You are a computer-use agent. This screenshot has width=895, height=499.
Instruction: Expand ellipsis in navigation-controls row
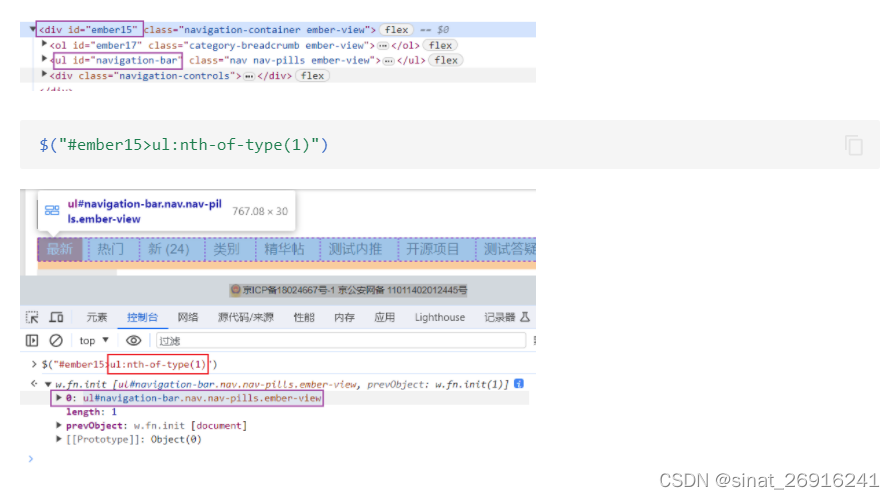coord(249,76)
